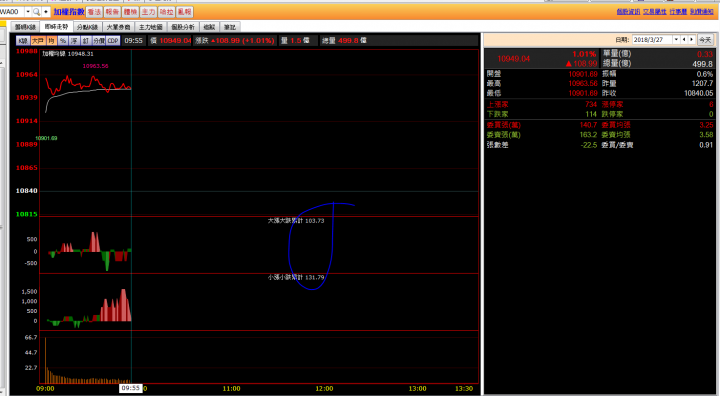Open the 筆記 tab
Viewport: 720px width, 396px height.
click(230, 27)
